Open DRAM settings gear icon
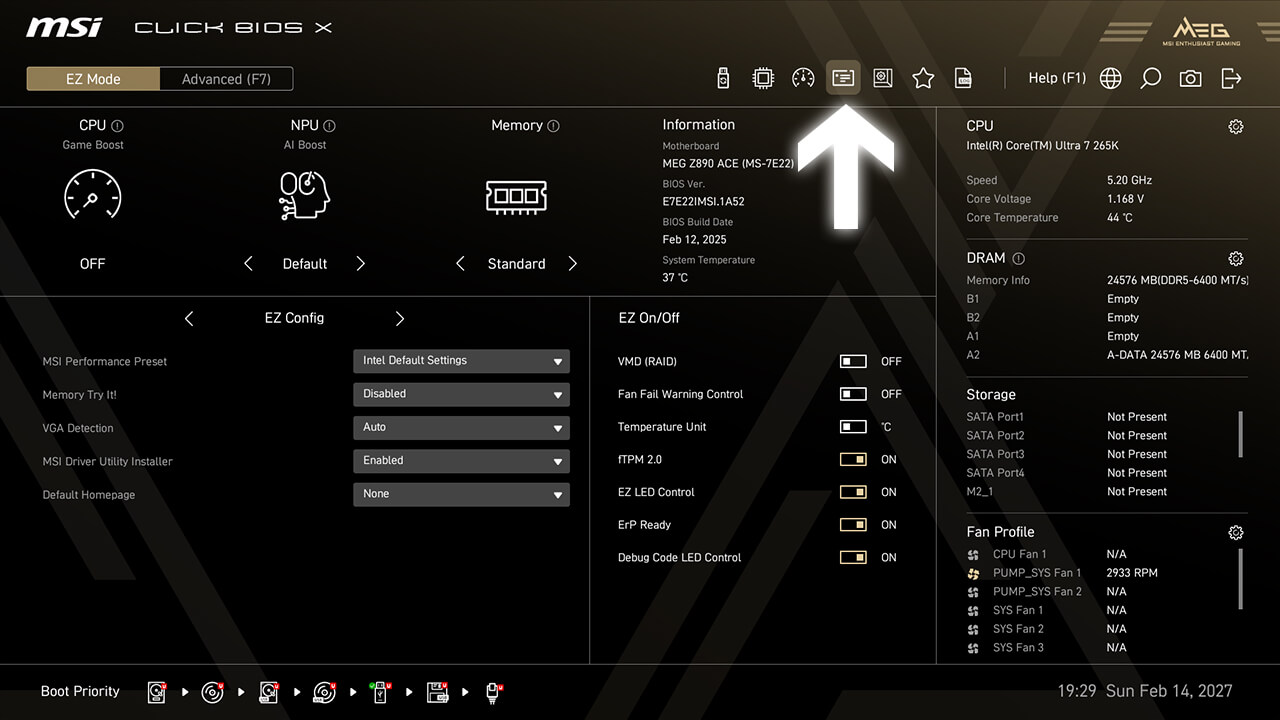The width and height of the screenshot is (1280, 720). coord(1236,259)
